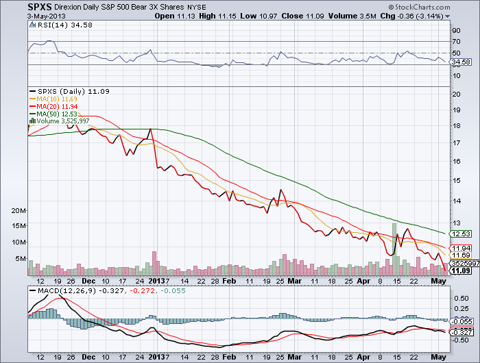Click the High 11.15 value

point(218,16)
